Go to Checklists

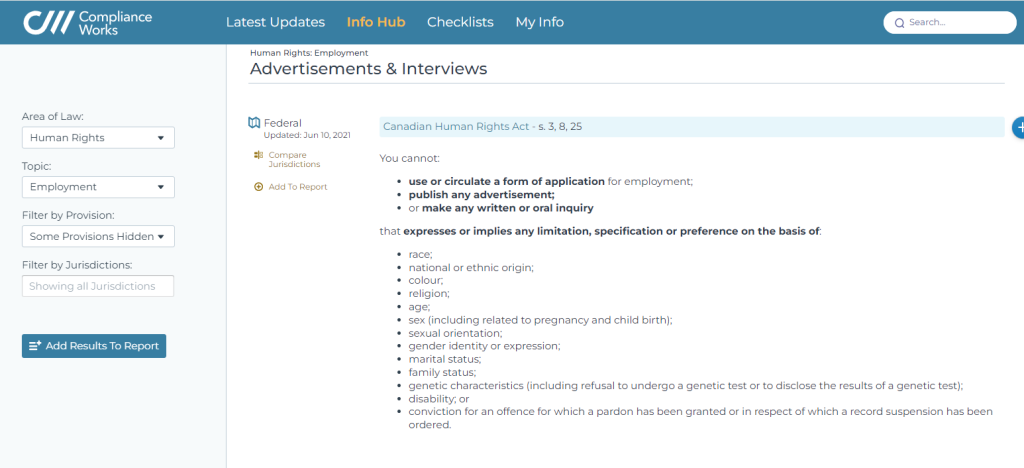click(460, 22)
